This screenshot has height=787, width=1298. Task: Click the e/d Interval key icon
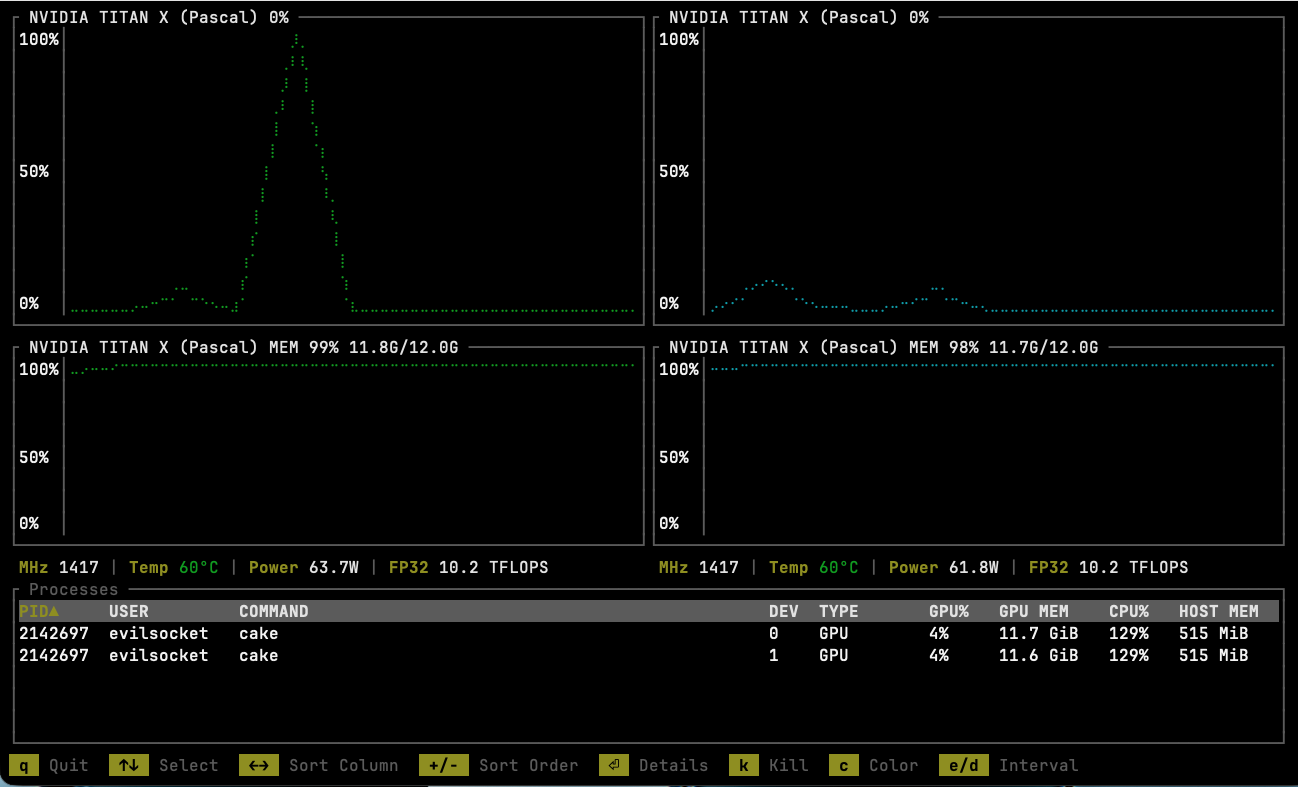[963, 765]
